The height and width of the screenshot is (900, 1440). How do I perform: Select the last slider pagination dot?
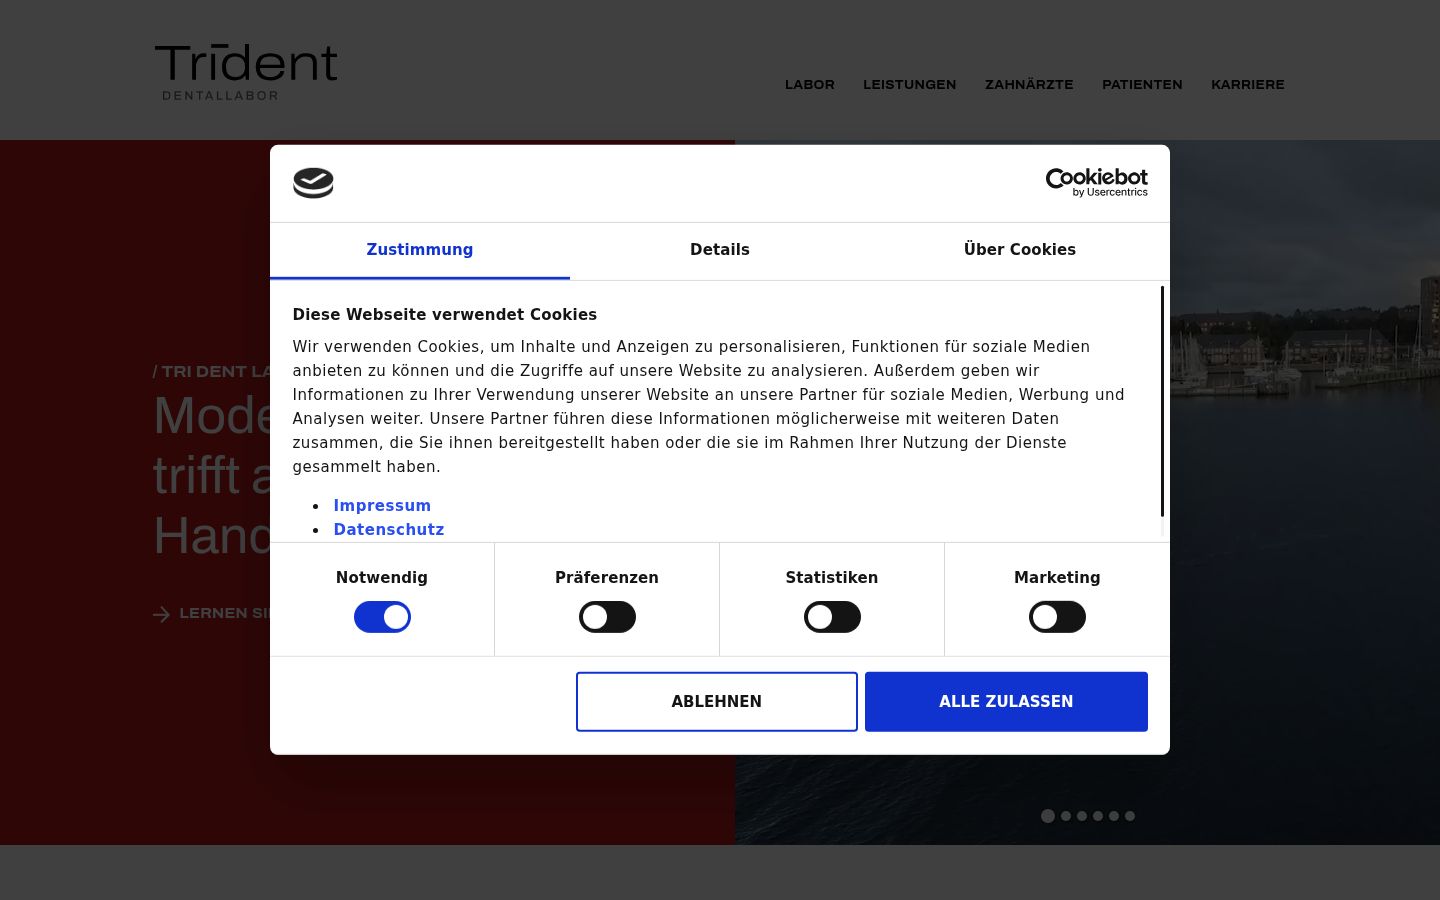tap(1130, 816)
